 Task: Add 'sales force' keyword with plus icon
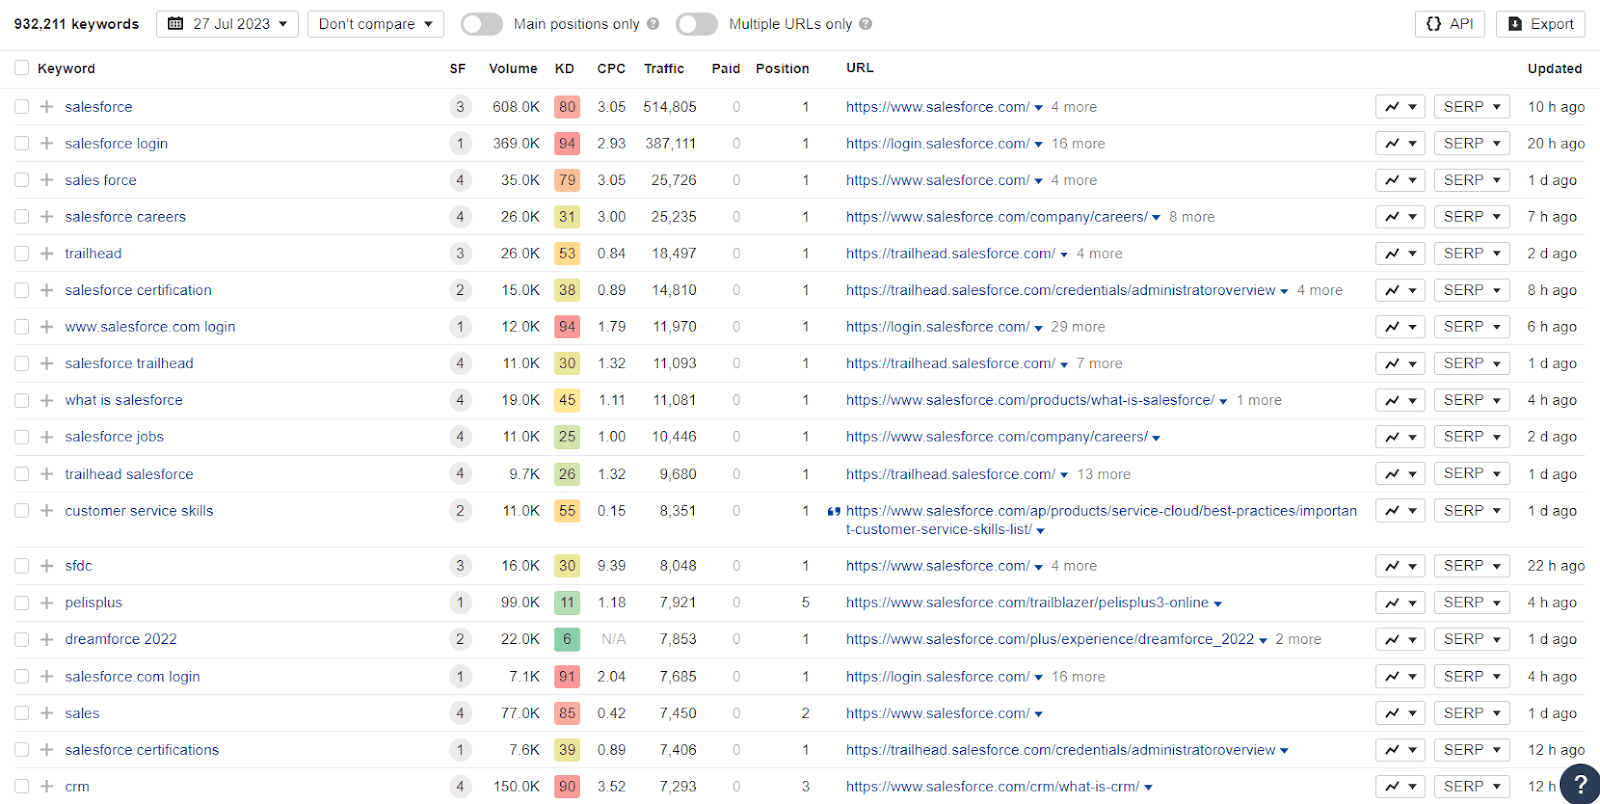pos(46,180)
